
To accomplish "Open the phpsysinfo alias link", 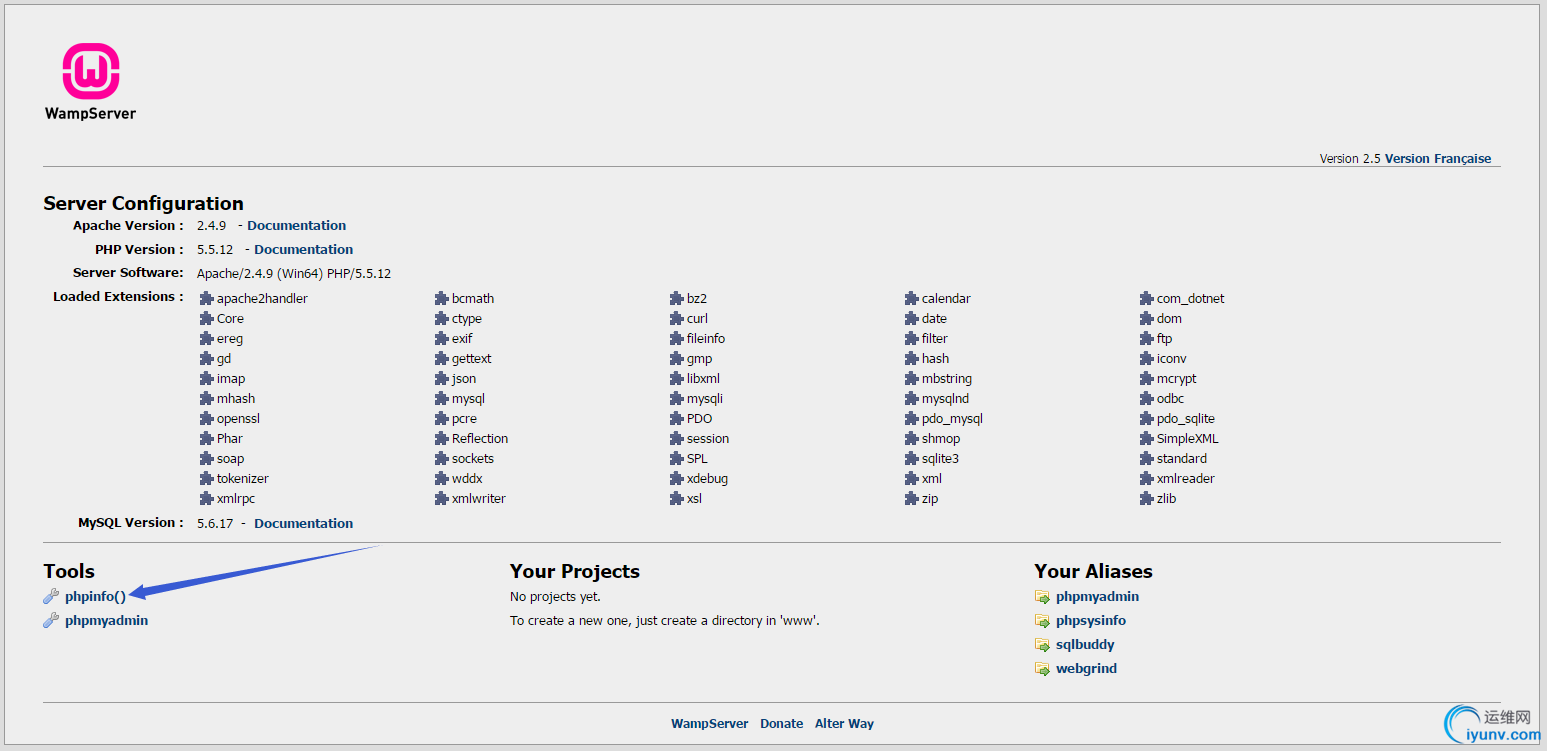I will (1091, 621).
